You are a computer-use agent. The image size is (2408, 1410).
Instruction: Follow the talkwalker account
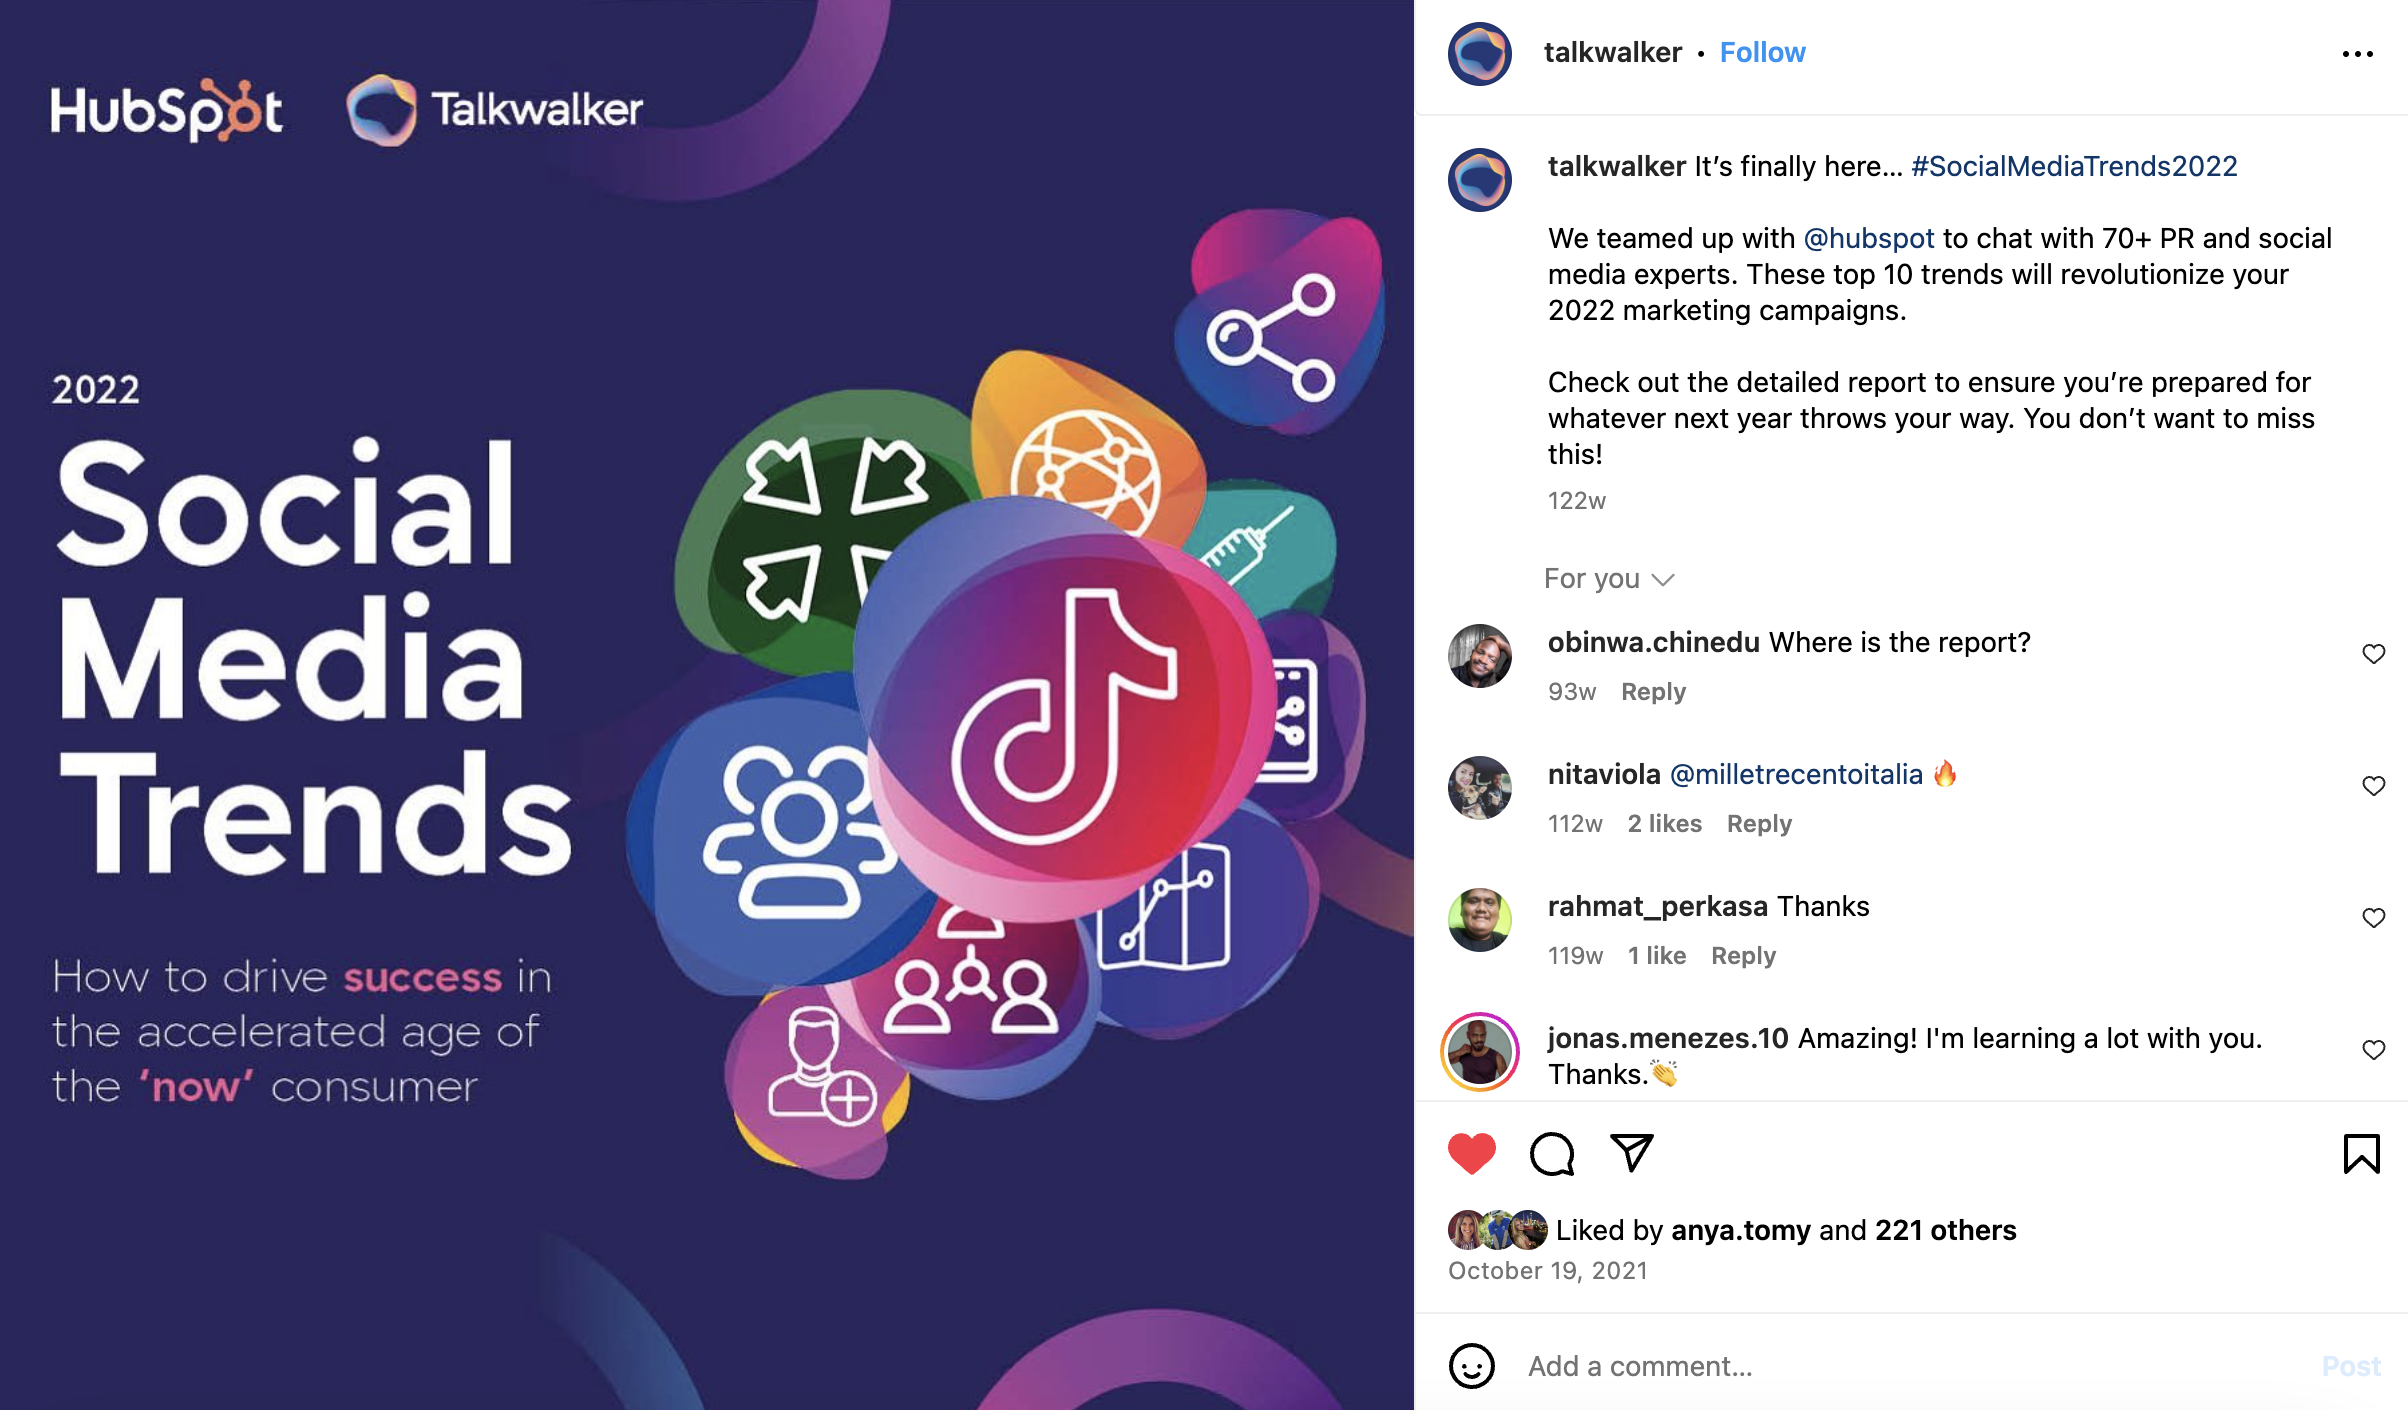click(1762, 52)
